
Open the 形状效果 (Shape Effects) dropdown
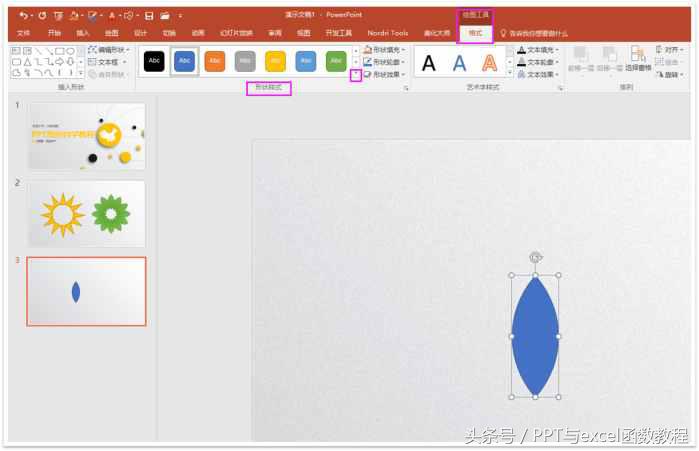pyautogui.click(x=384, y=74)
